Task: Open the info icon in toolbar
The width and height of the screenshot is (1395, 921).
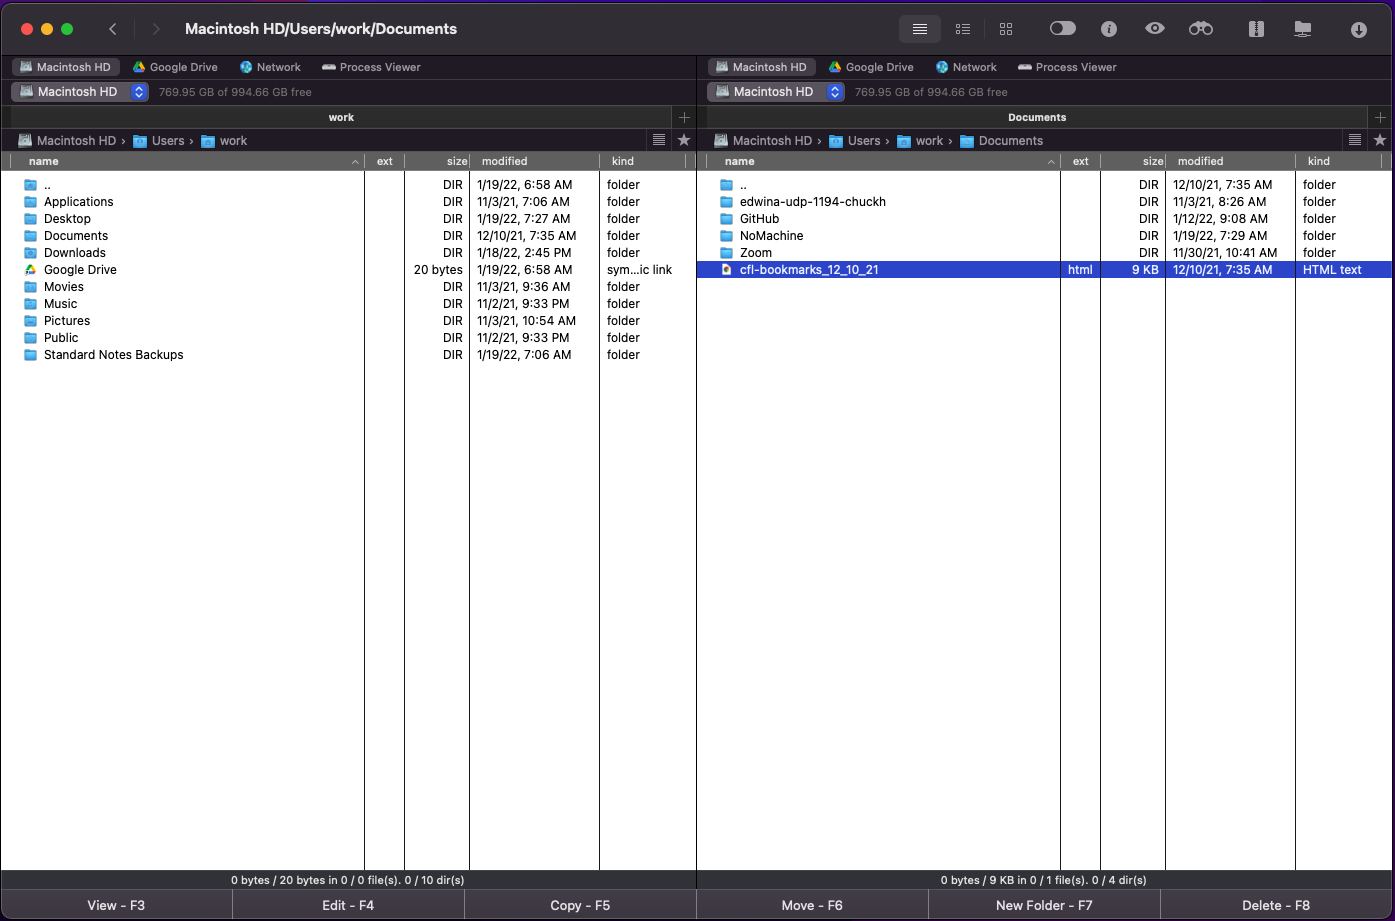Action: pos(1109,29)
